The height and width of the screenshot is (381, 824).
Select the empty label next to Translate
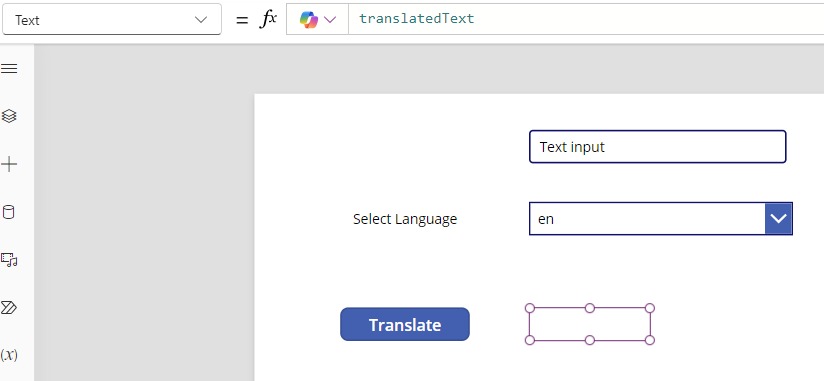pos(590,324)
